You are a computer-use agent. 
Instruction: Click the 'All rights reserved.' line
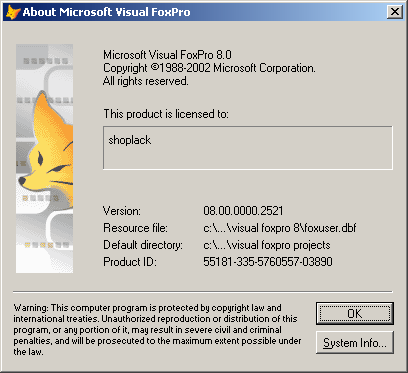point(146,81)
